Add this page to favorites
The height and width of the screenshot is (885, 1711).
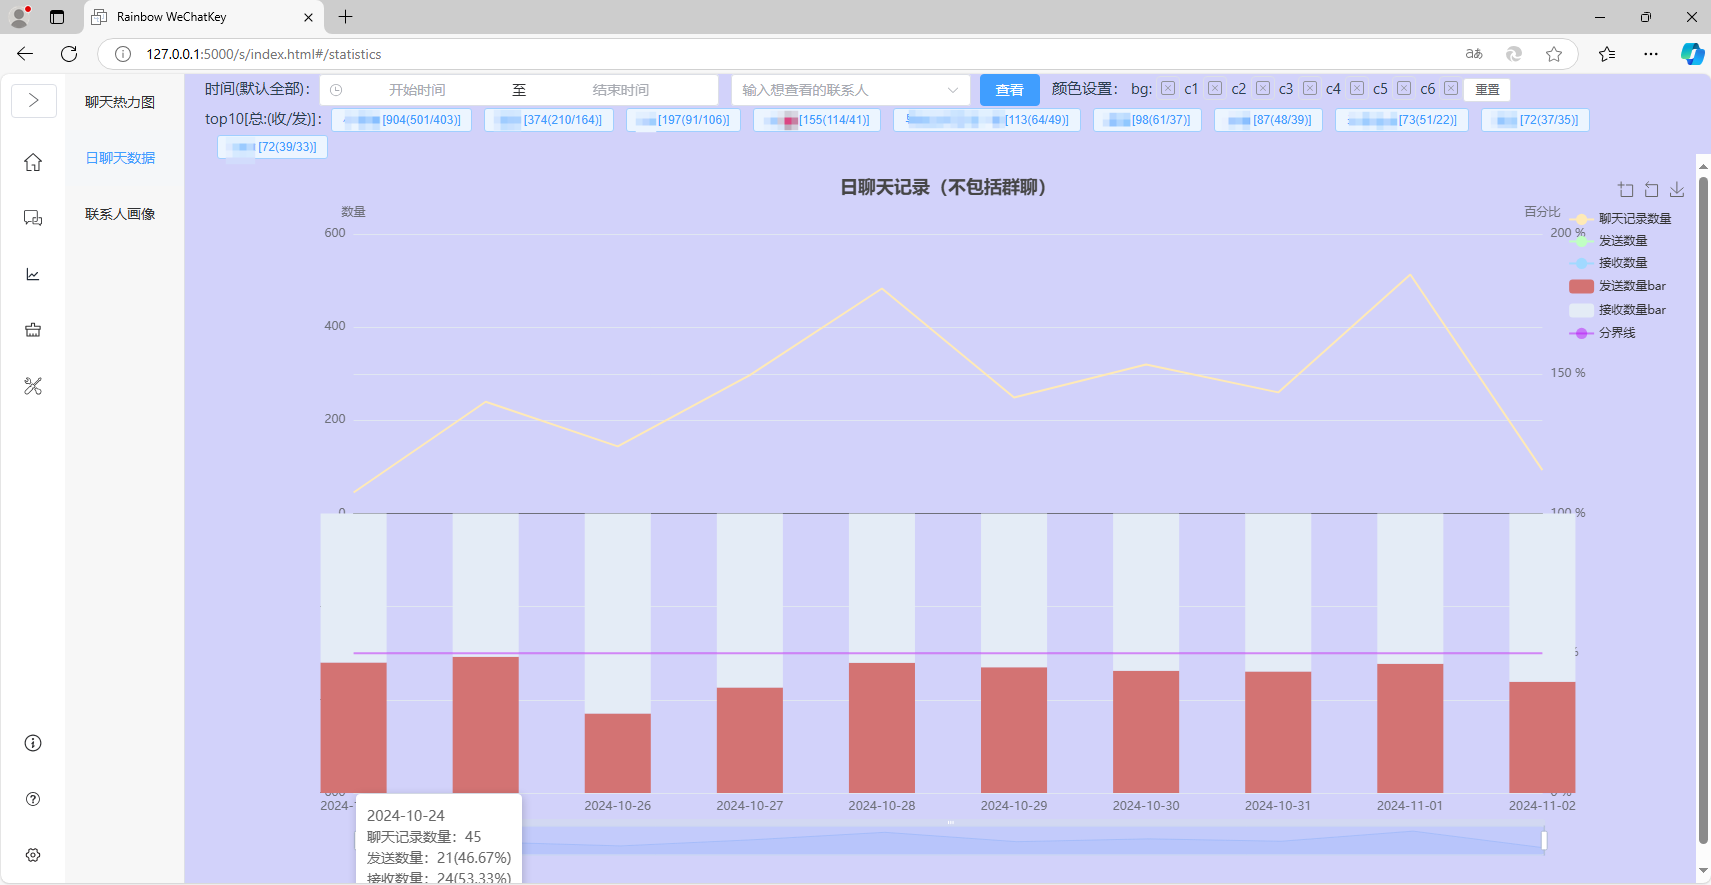(1554, 54)
